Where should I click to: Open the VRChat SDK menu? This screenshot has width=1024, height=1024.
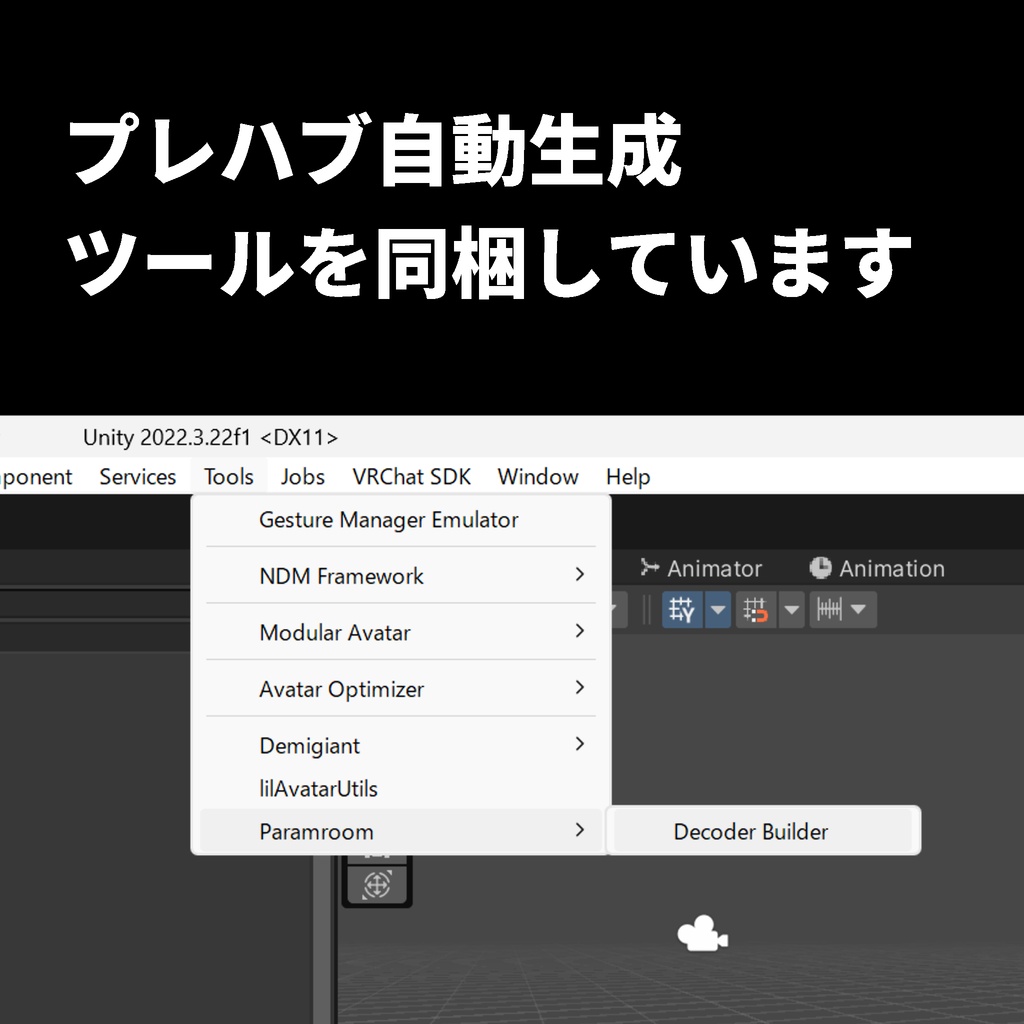pyautogui.click(x=411, y=477)
